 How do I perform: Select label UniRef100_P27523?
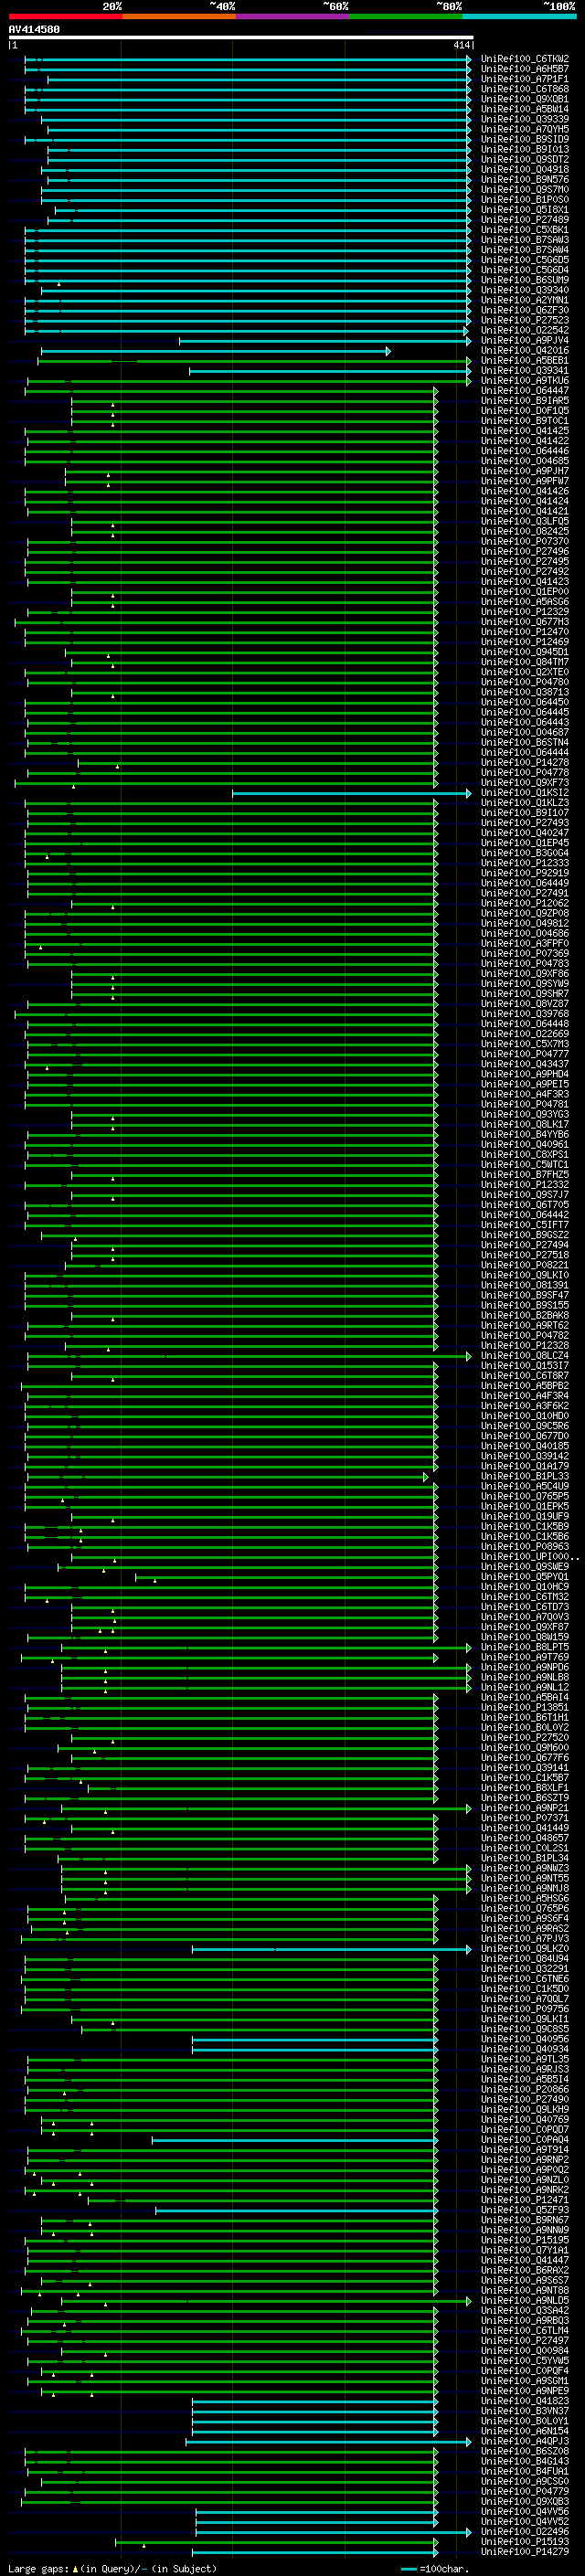tap(525, 320)
